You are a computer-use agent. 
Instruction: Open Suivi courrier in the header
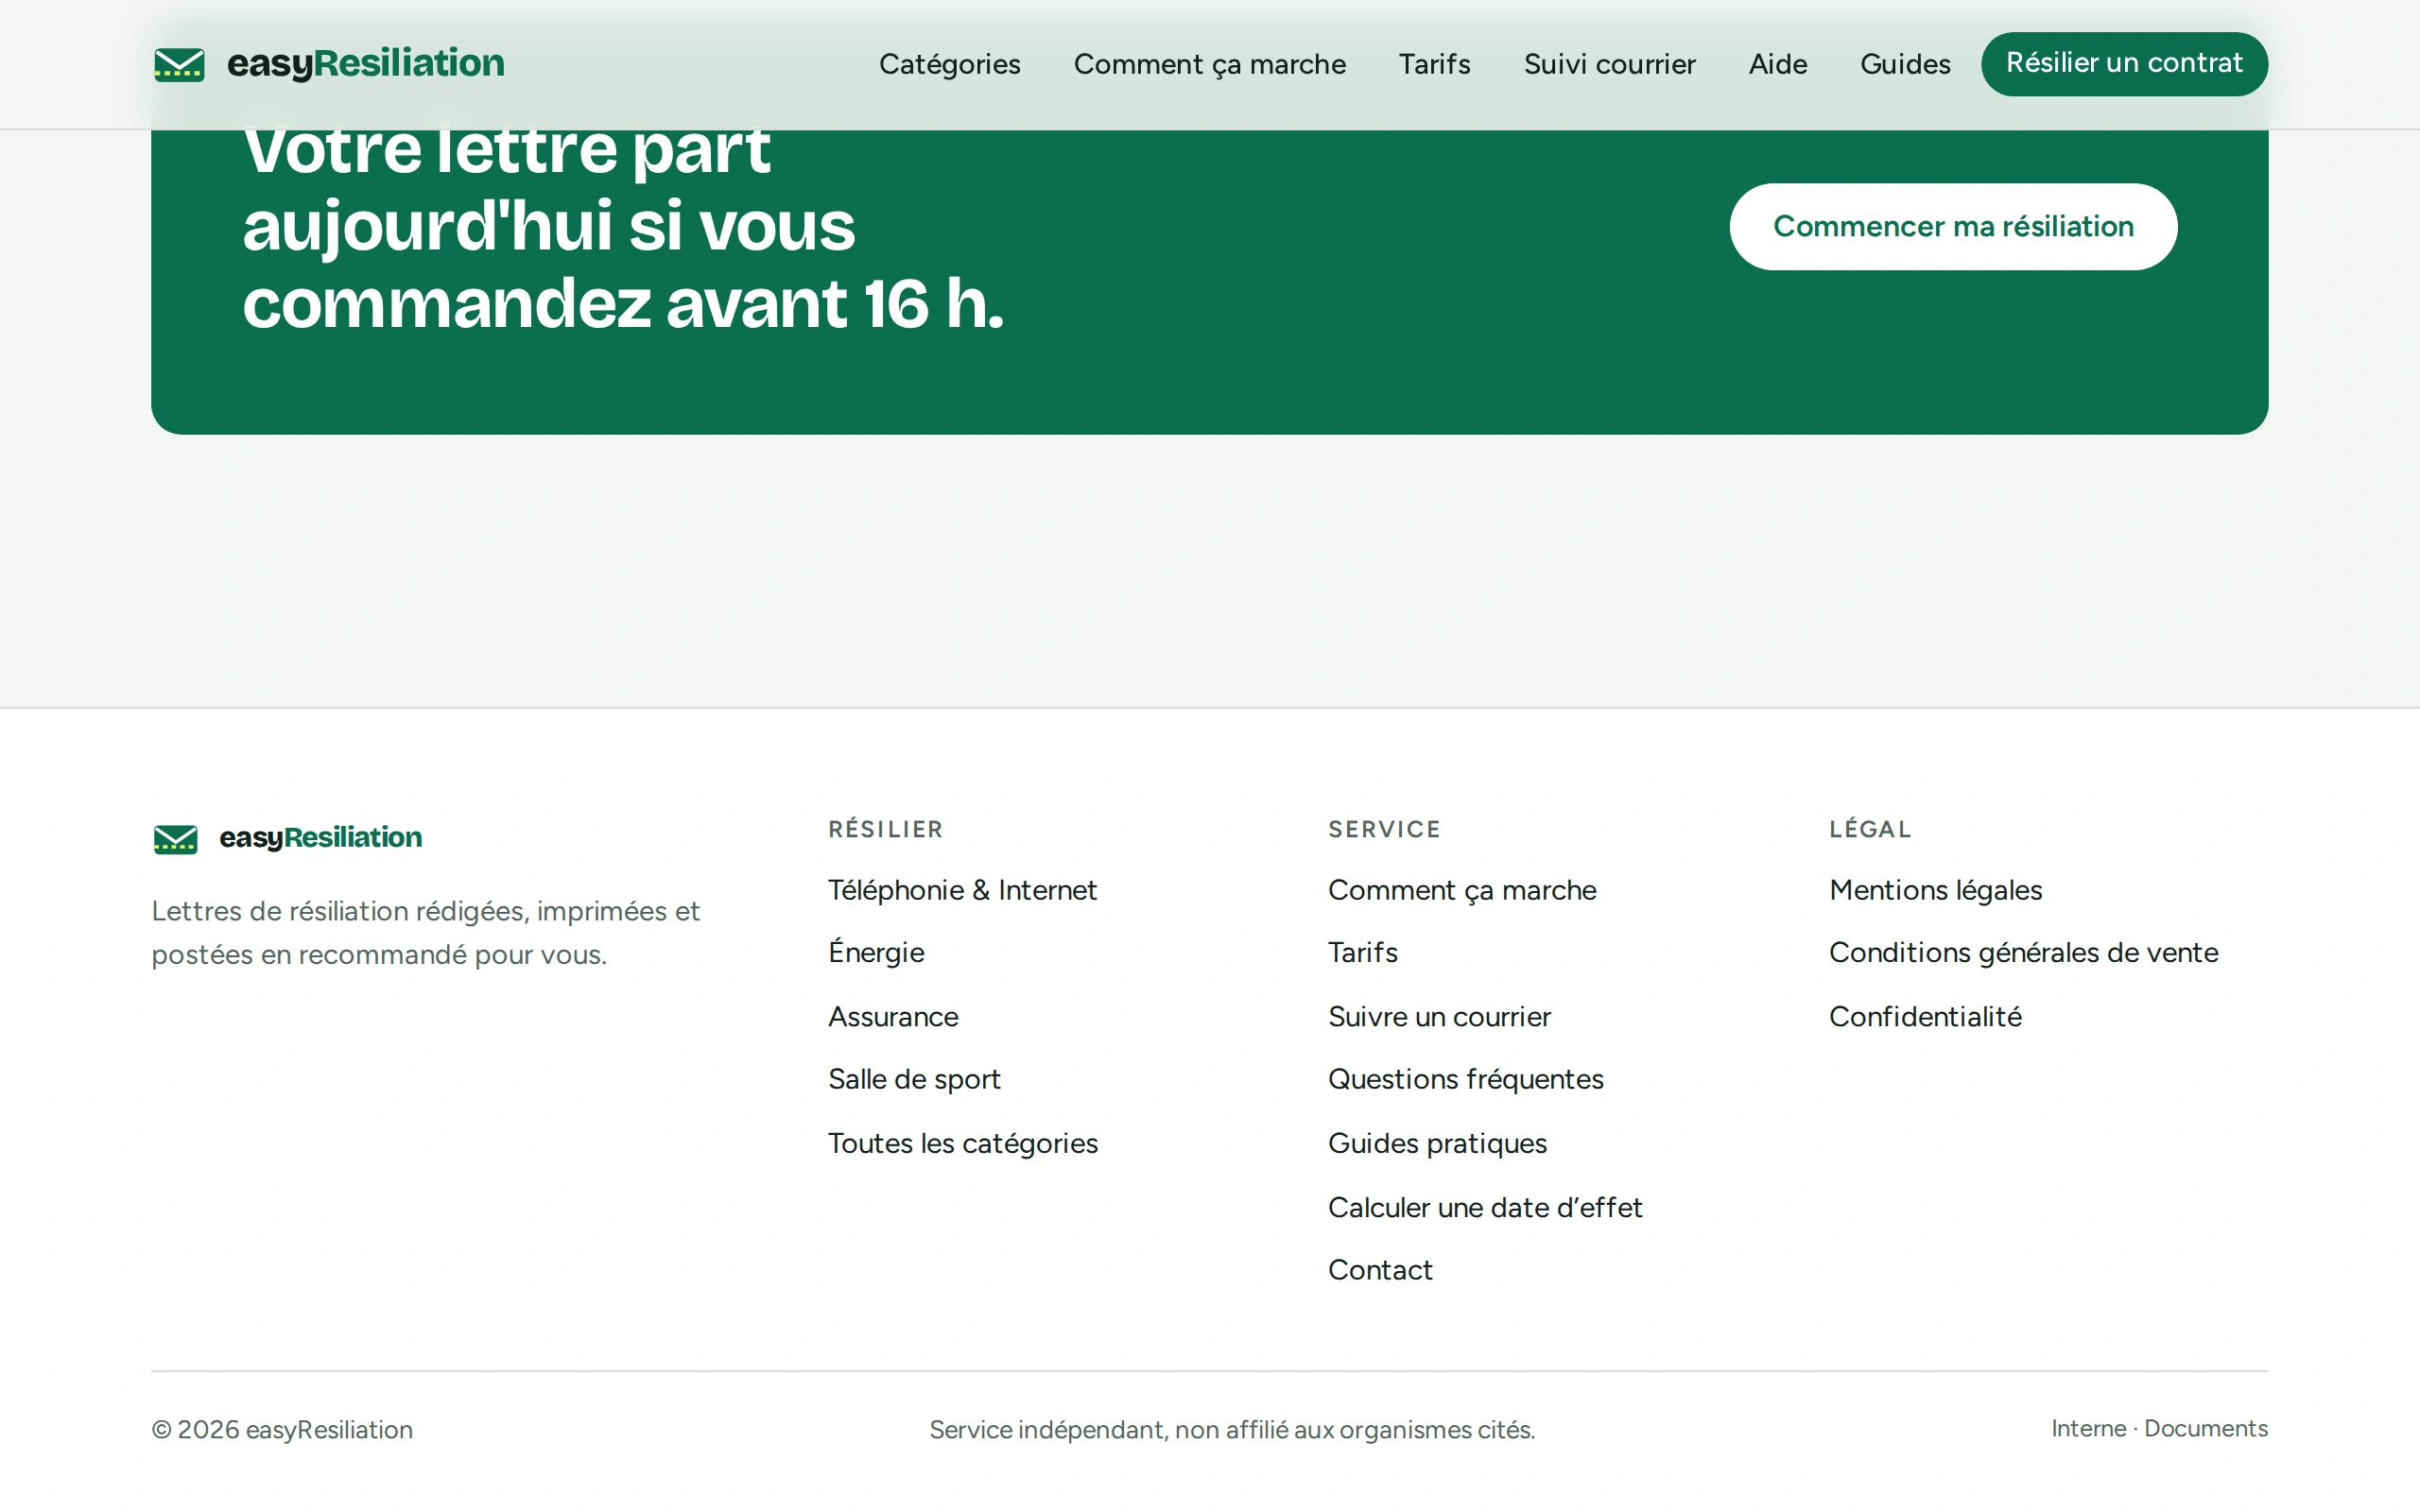coord(1609,64)
